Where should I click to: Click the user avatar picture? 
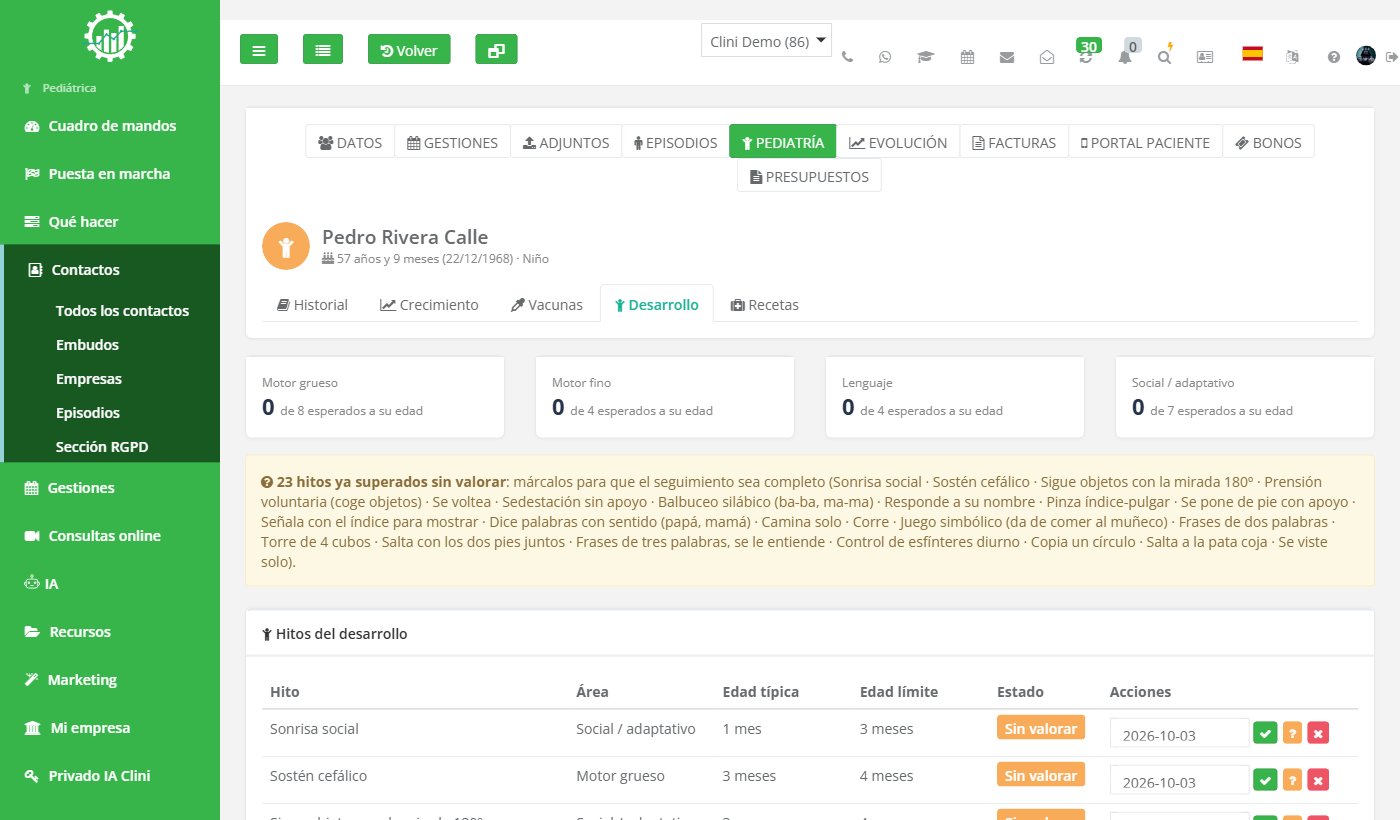(x=1366, y=56)
